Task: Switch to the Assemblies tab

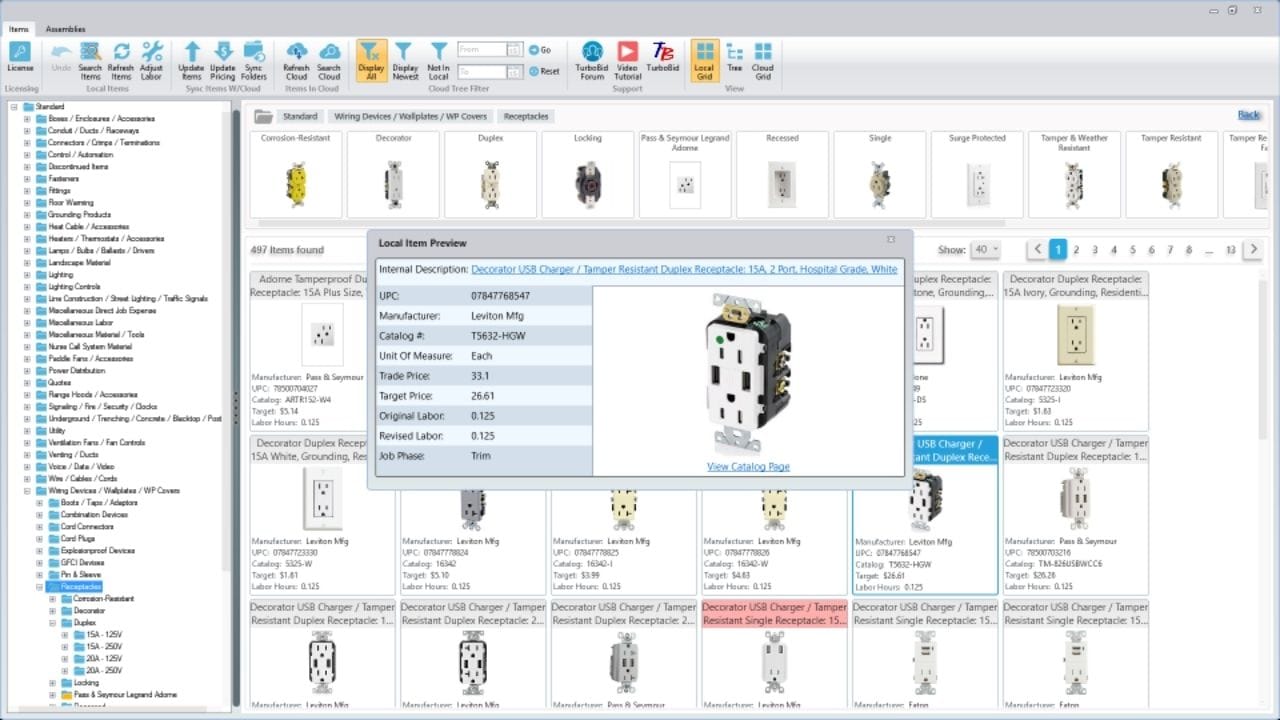Action: [64, 29]
